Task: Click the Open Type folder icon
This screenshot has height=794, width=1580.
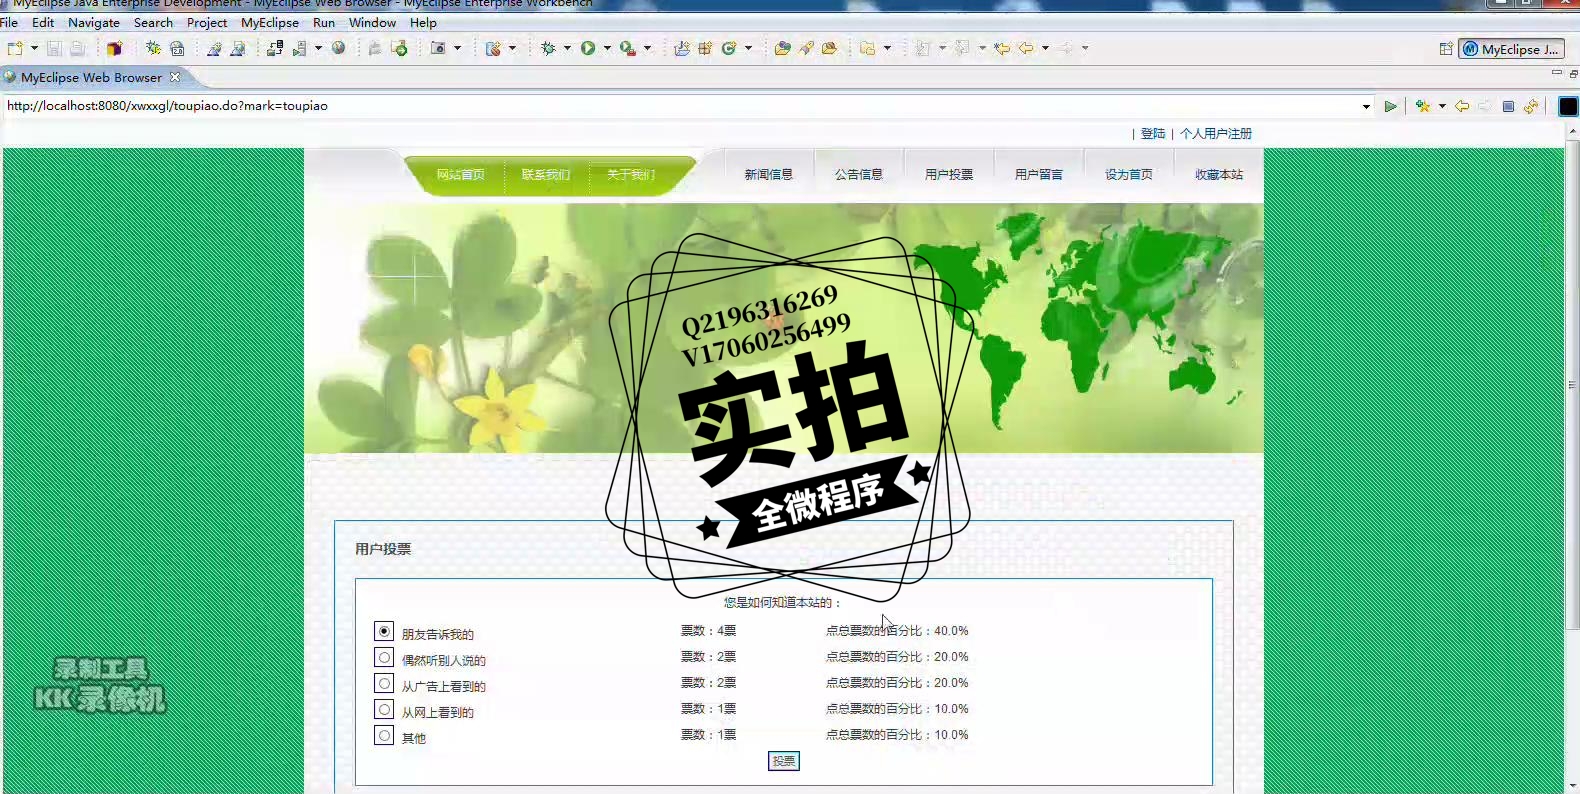Action: coord(782,48)
